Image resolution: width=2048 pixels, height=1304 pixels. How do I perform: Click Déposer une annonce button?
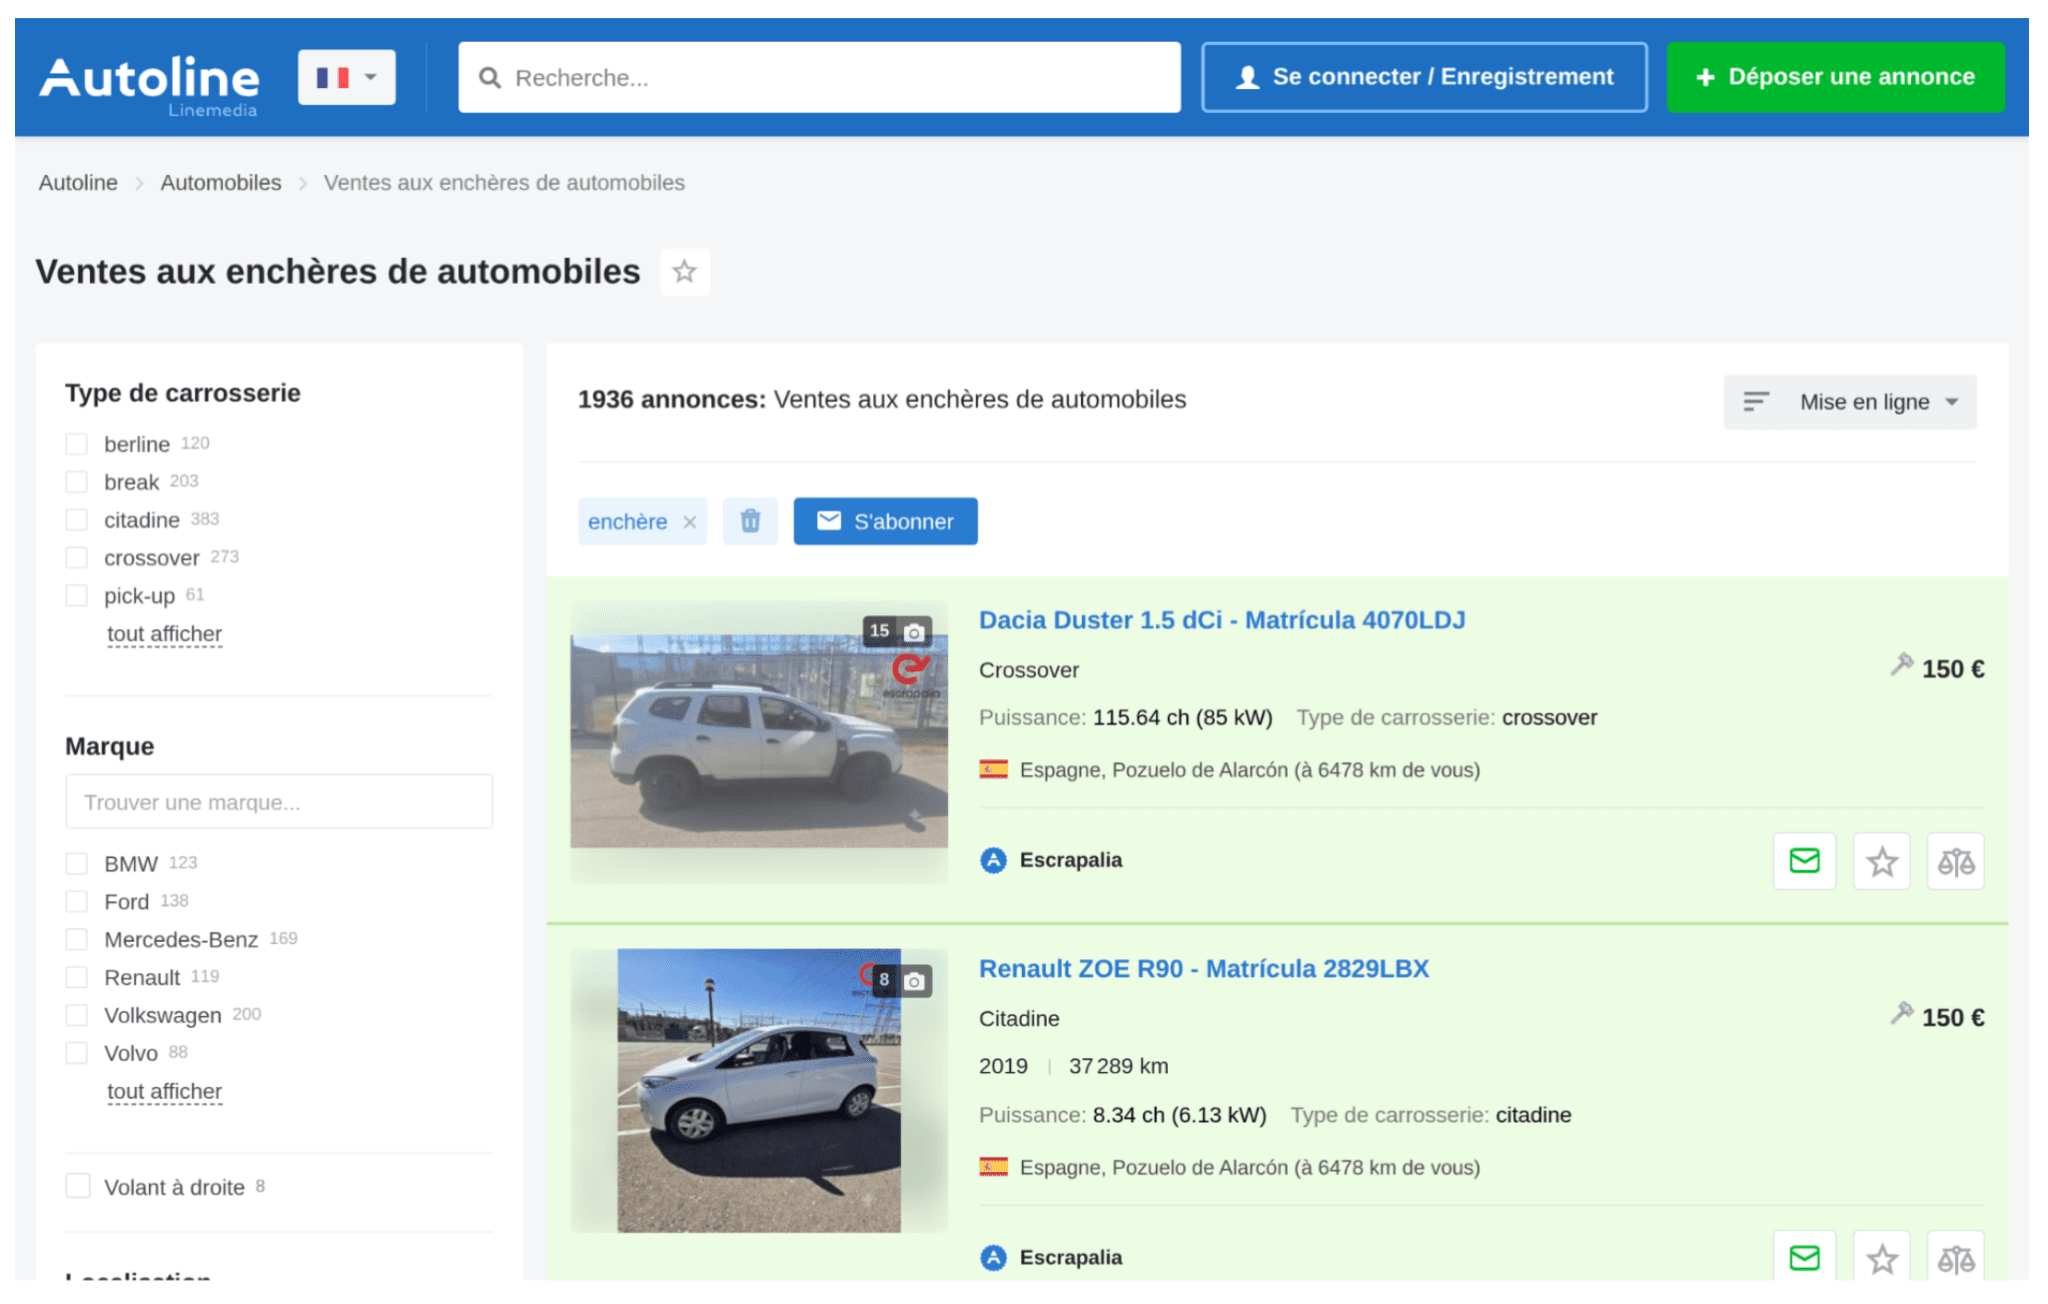(1835, 77)
